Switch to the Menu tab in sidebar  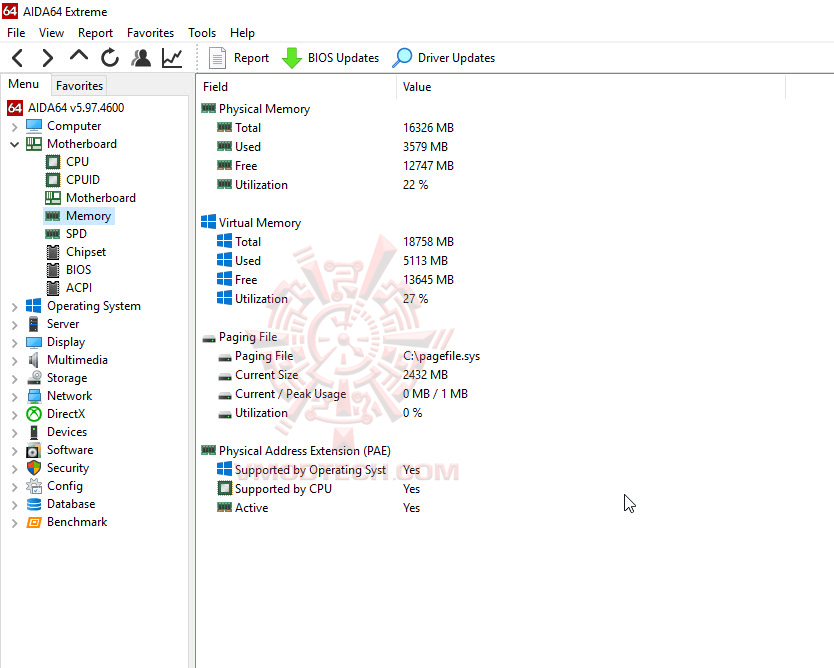[x=23, y=84]
